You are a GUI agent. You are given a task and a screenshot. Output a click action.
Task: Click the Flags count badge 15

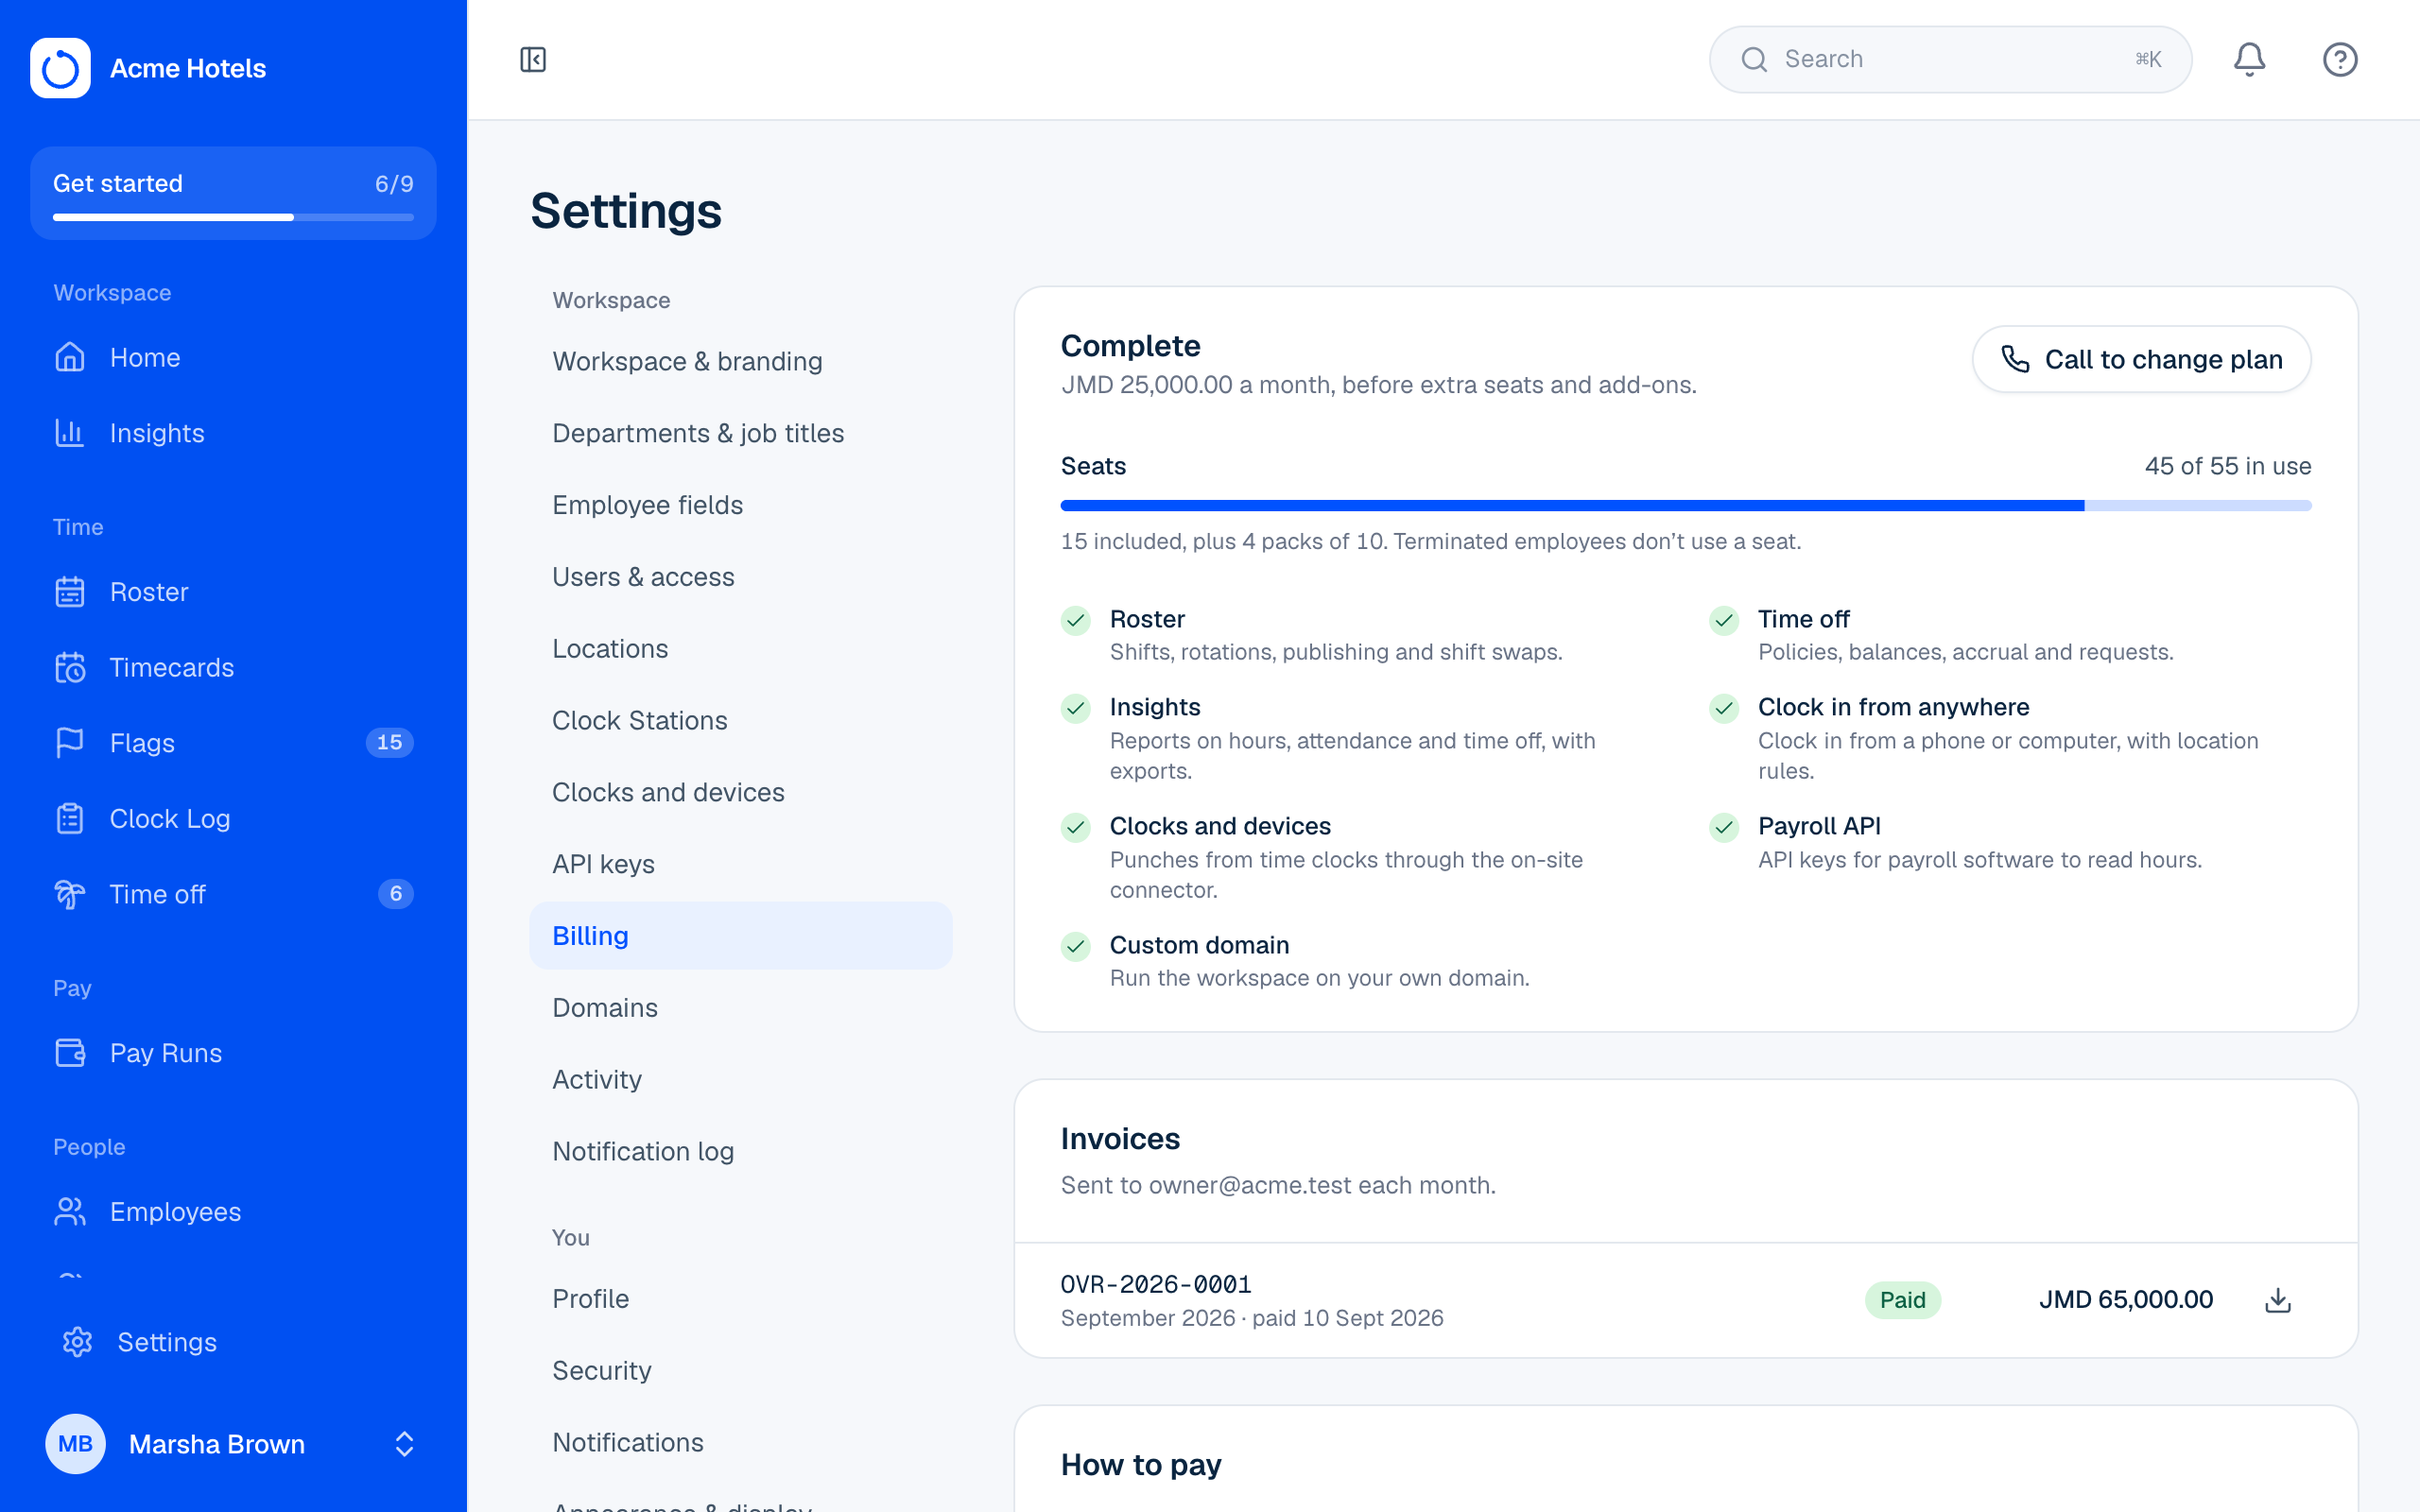click(389, 743)
